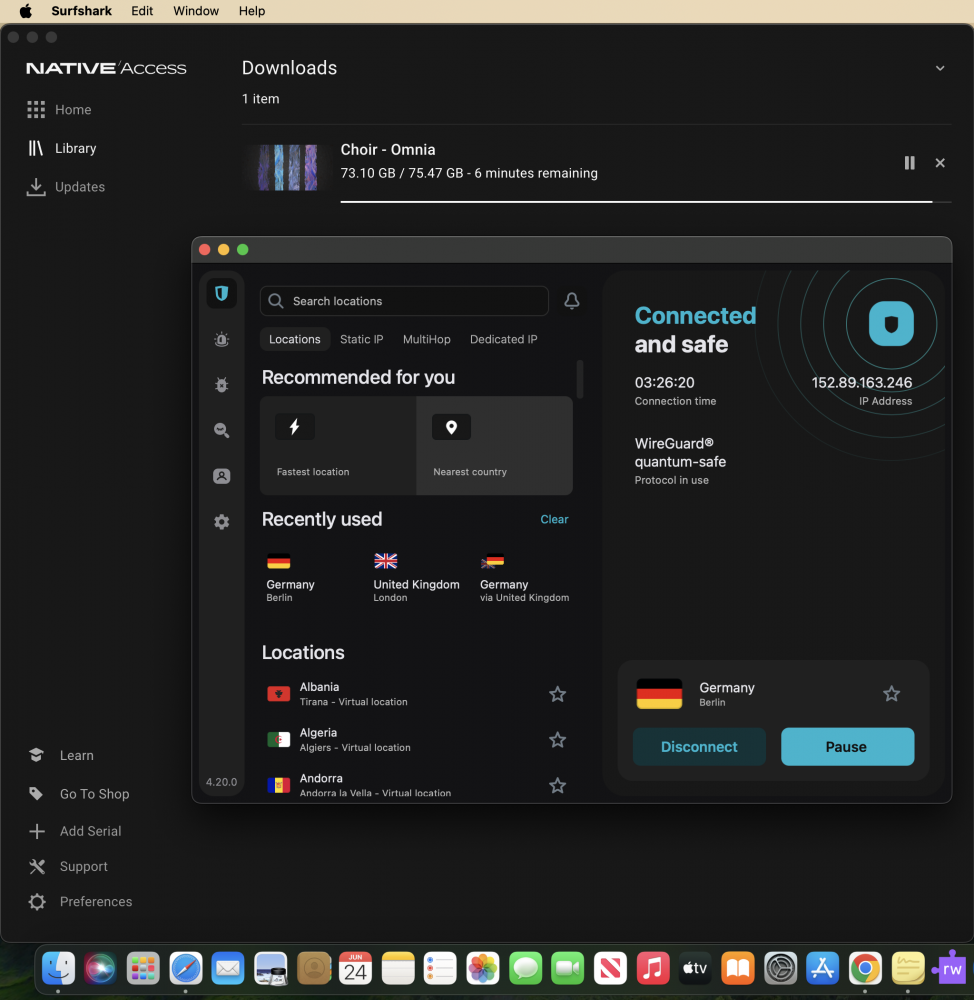Open Books app from the Dock
Screen dimensions: 974x1000
coord(737,968)
